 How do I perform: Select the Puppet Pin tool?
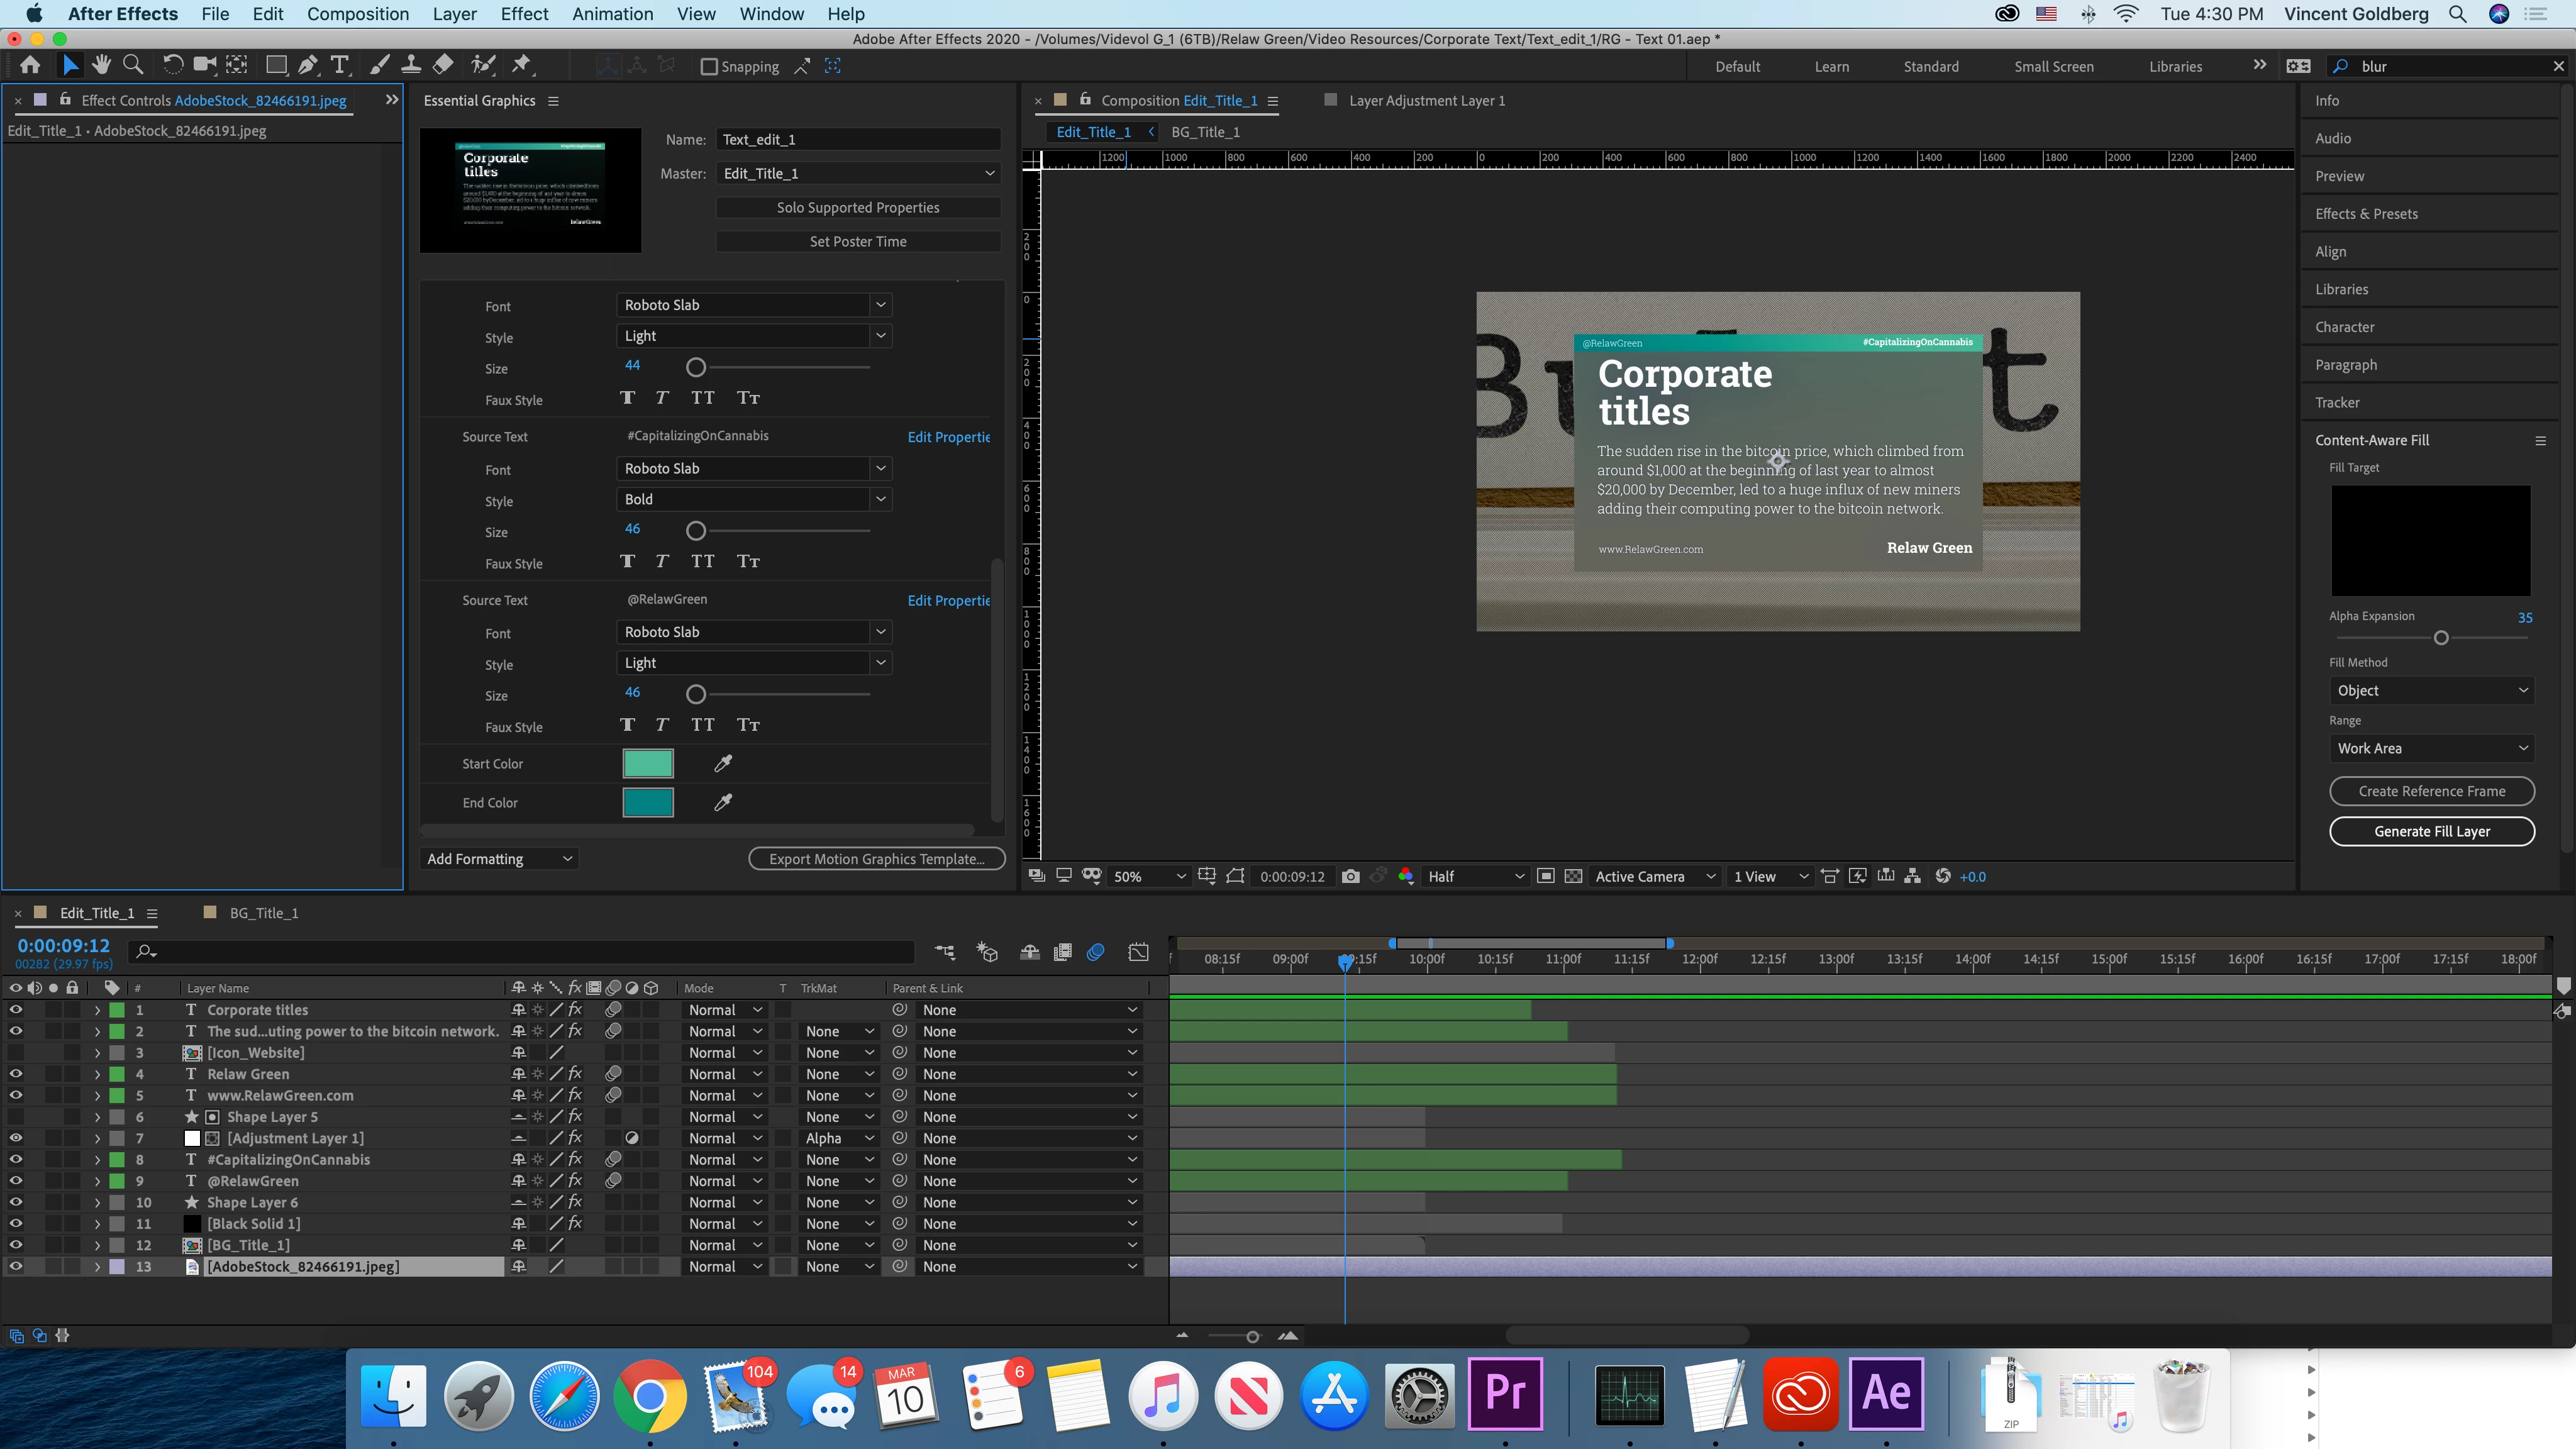pyautogui.click(x=521, y=66)
